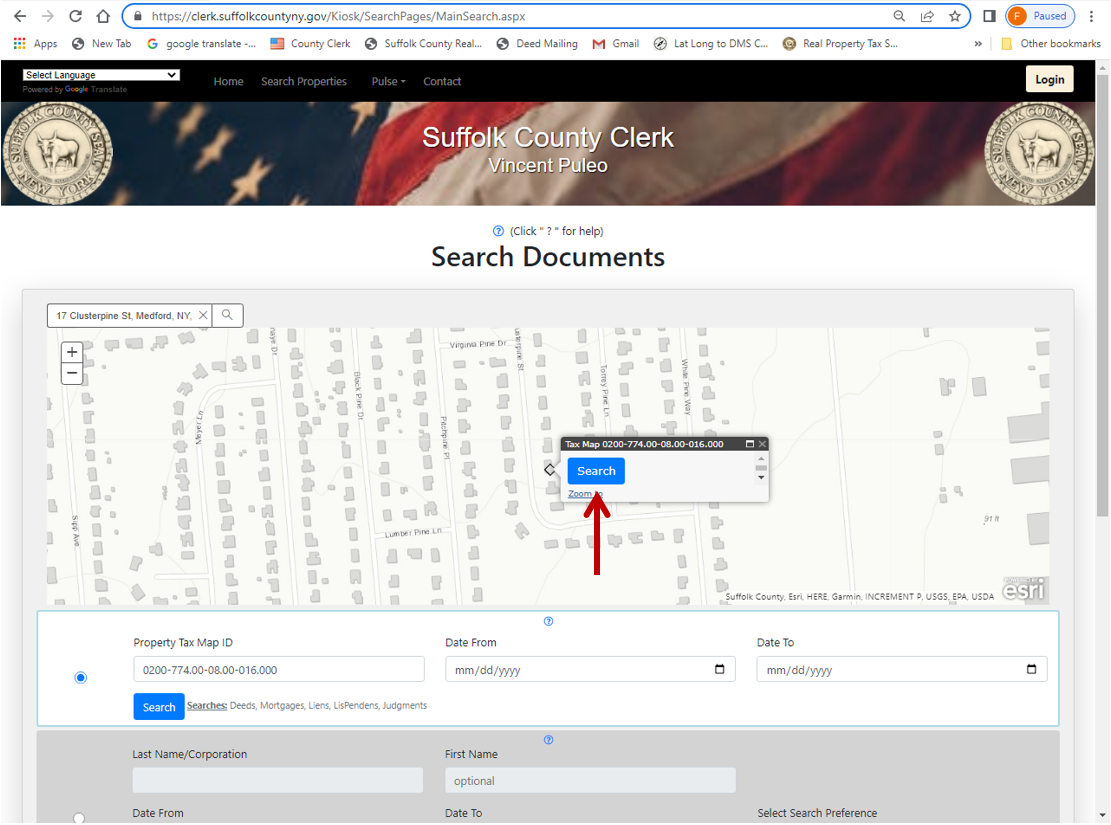Click the Login button
The image size is (1111, 825).
coord(1049,79)
